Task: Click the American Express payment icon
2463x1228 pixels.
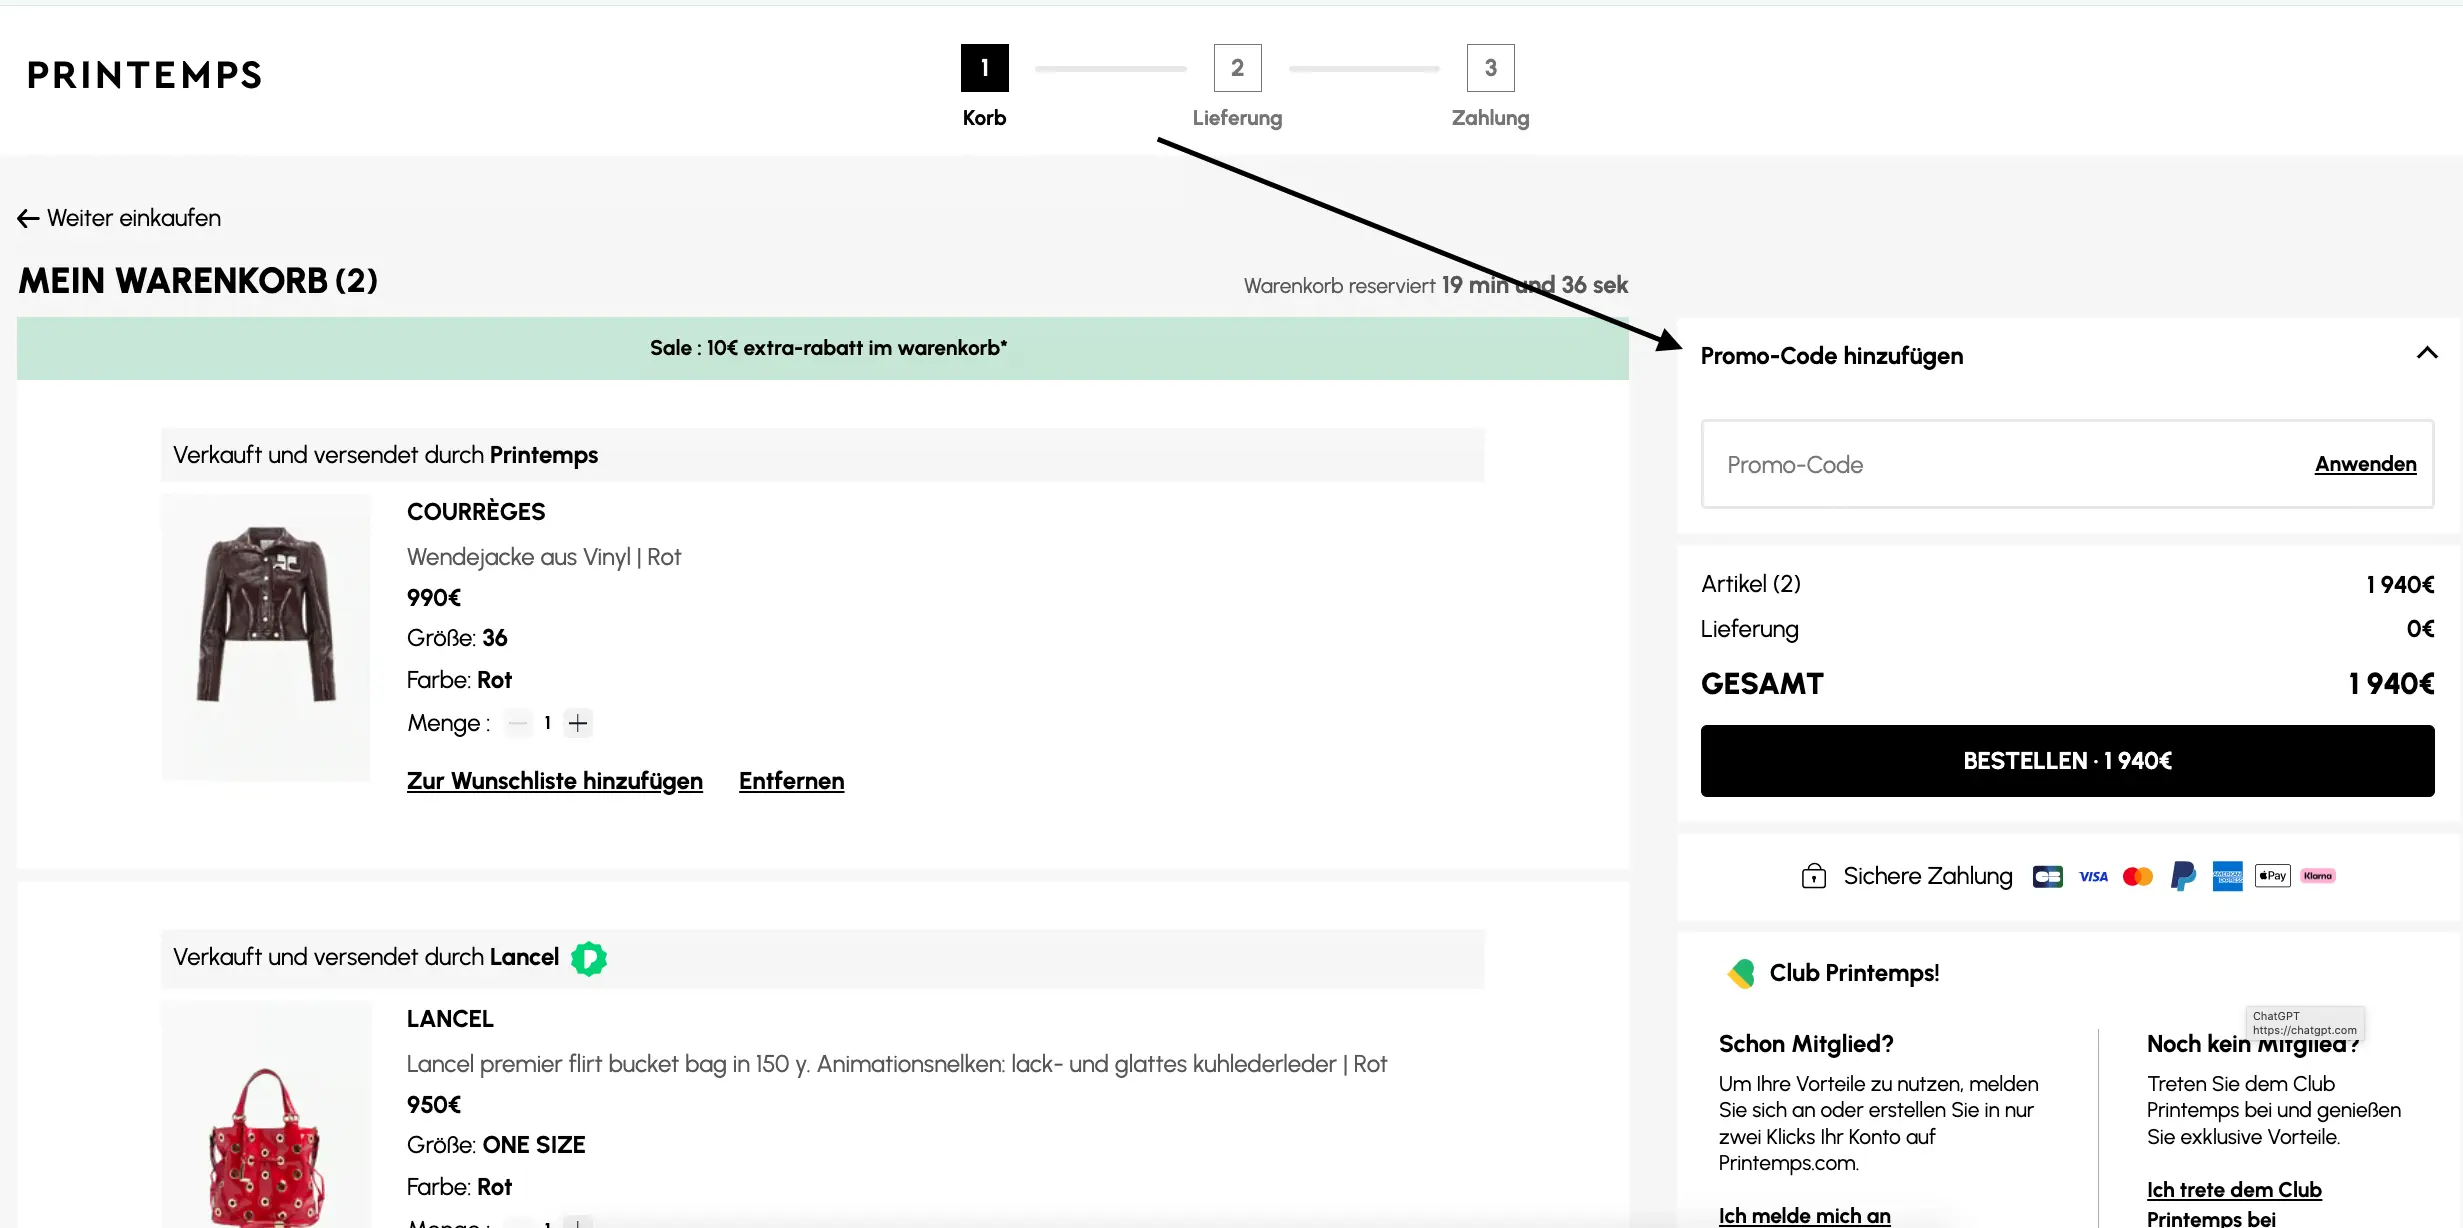Action: coord(2227,876)
